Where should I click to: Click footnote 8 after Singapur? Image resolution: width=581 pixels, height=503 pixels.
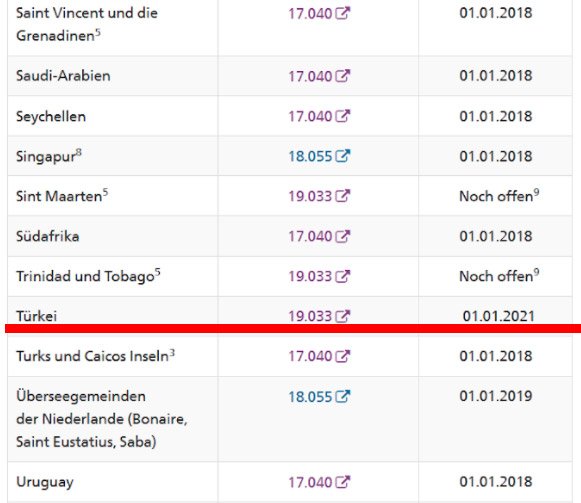79,152
